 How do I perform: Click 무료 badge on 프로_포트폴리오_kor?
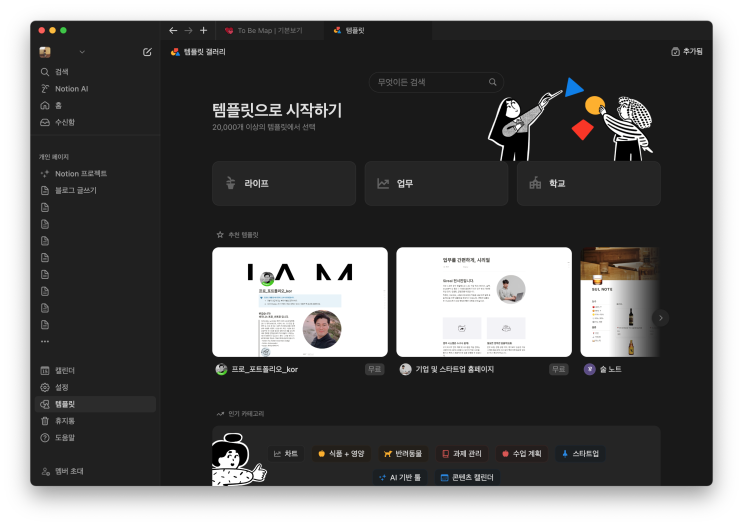click(374, 369)
